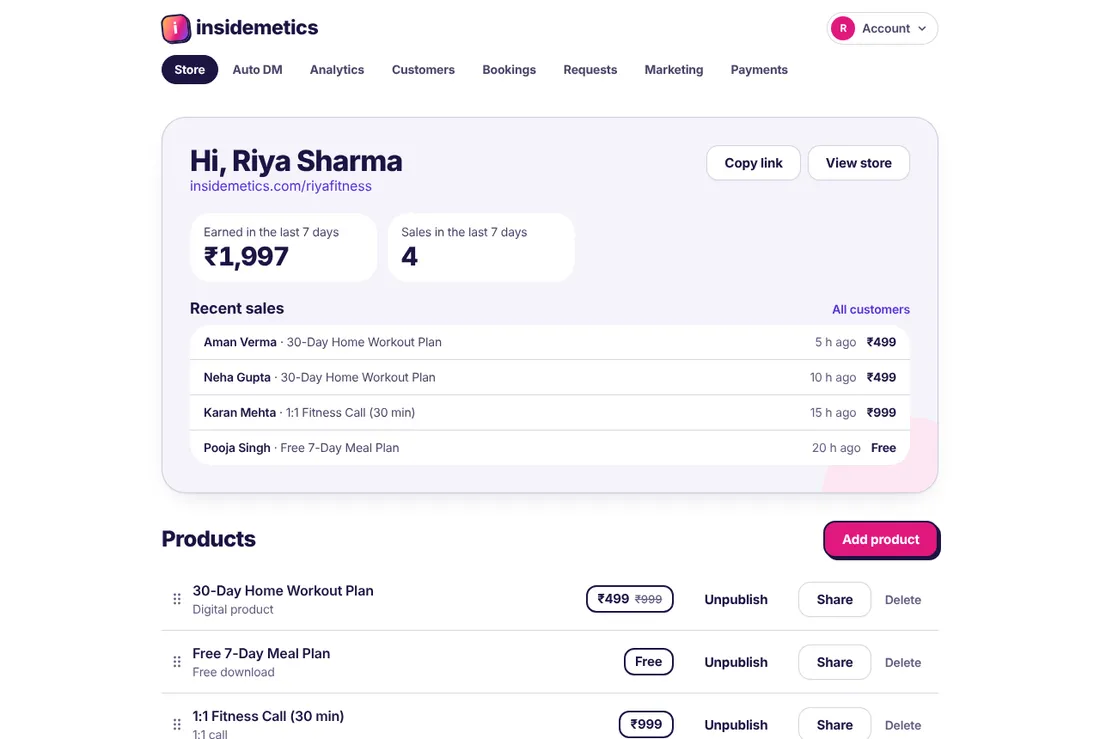Click the insidemetics logo icon
This screenshot has width=1100, height=739.
point(175,28)
